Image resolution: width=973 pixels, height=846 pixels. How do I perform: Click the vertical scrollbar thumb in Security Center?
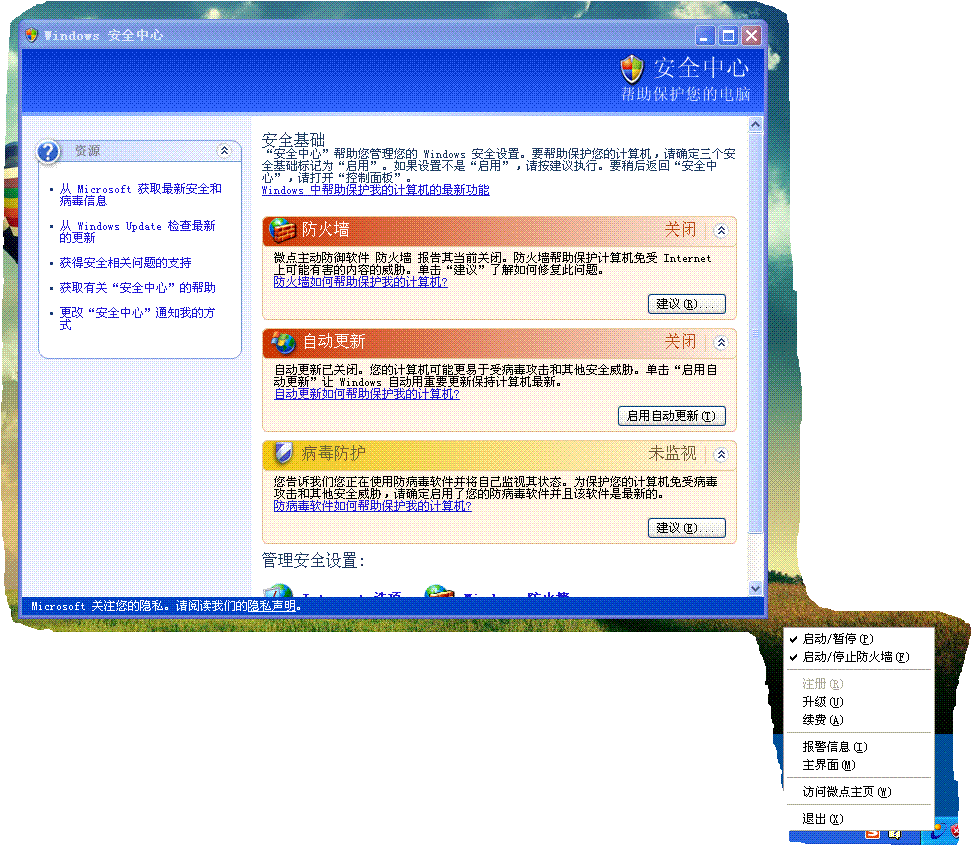point(755,332)
